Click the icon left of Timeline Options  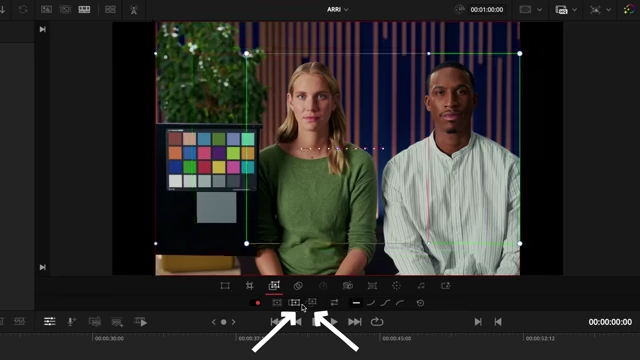click(x=20, y=322)
